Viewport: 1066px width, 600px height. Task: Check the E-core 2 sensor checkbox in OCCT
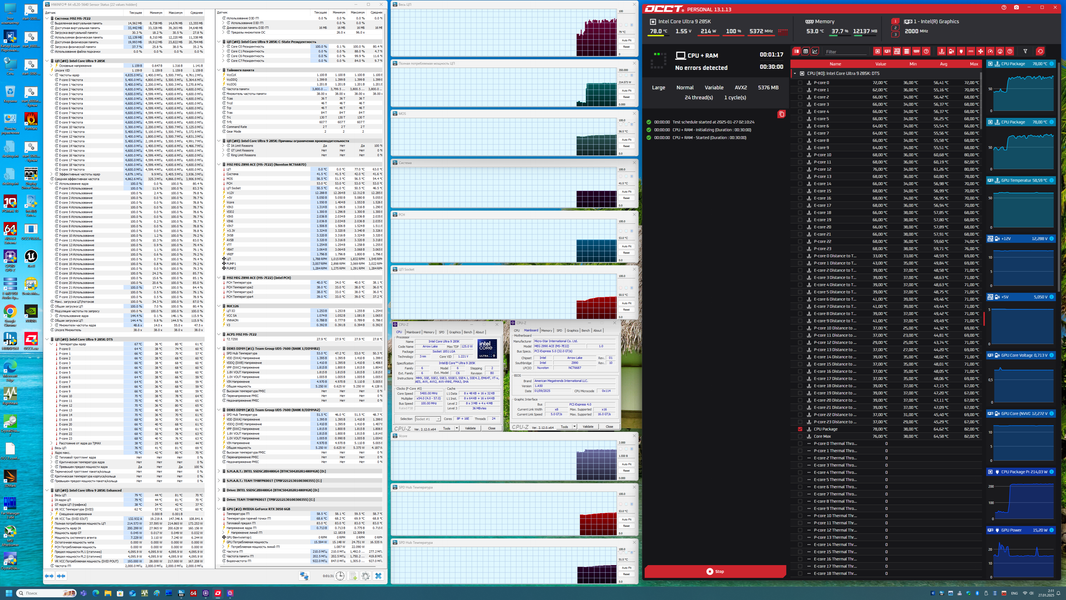click(800, 96)
